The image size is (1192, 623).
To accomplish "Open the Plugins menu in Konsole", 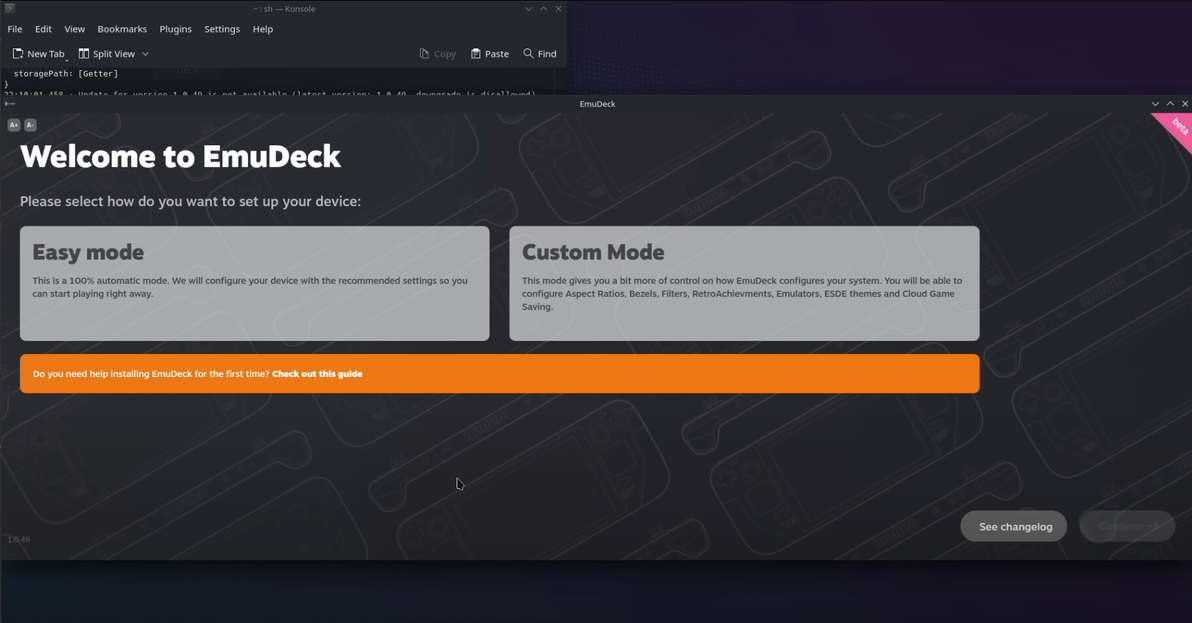I will point(175,29).
